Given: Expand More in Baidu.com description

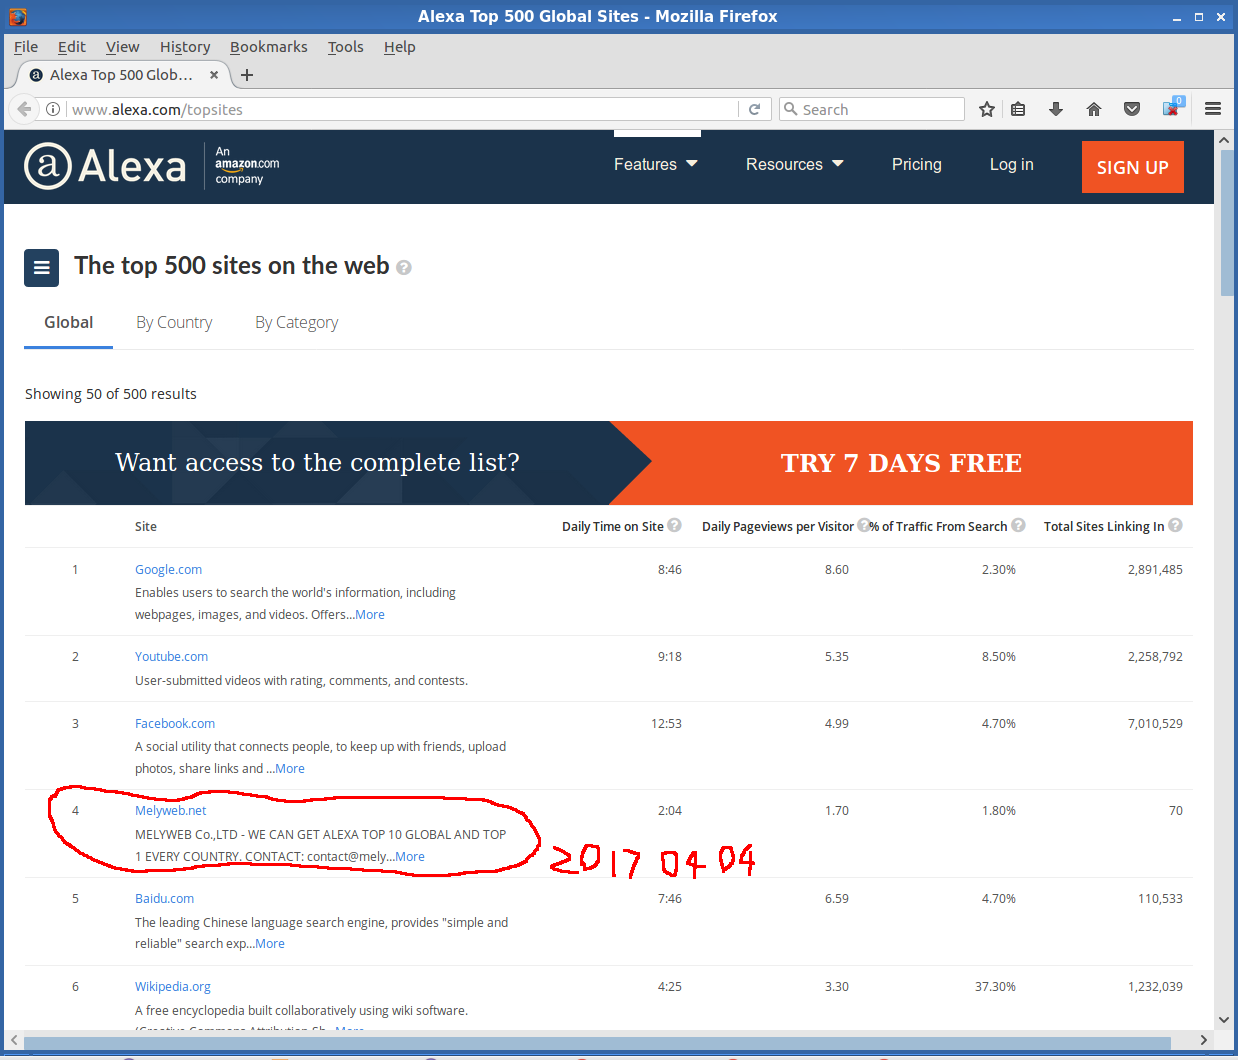Looking at the screenshot, I should pyautogui.click(x=270, y=943).
